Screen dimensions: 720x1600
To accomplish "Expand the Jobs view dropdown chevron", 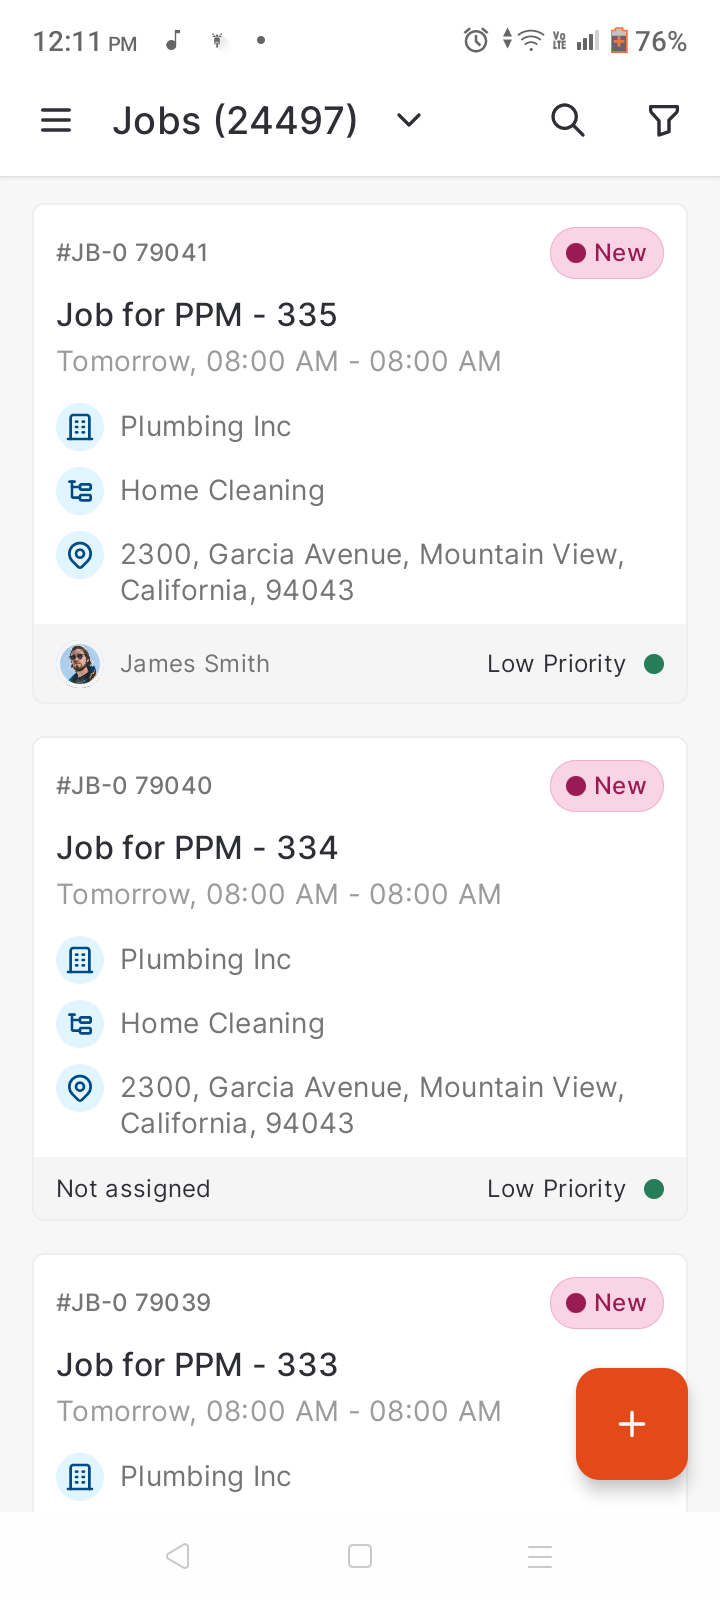I will (409, 121).
